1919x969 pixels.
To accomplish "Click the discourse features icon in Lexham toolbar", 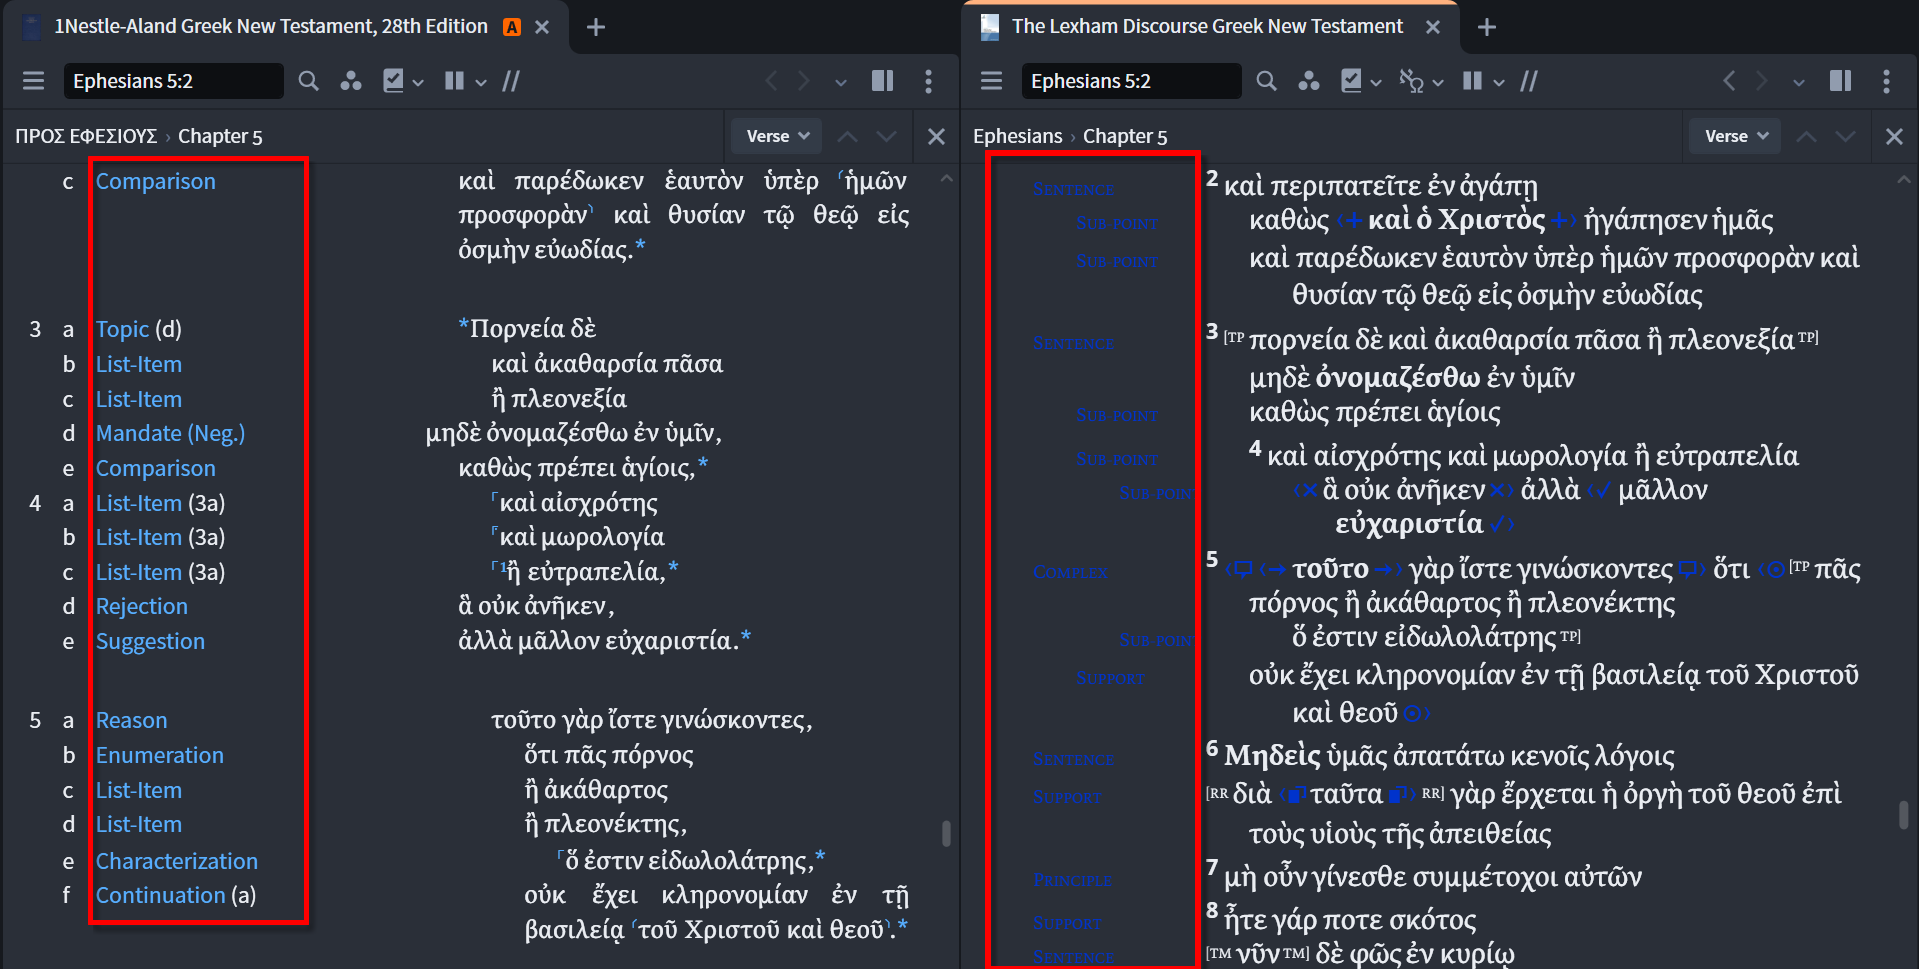I will (1411, 81).
